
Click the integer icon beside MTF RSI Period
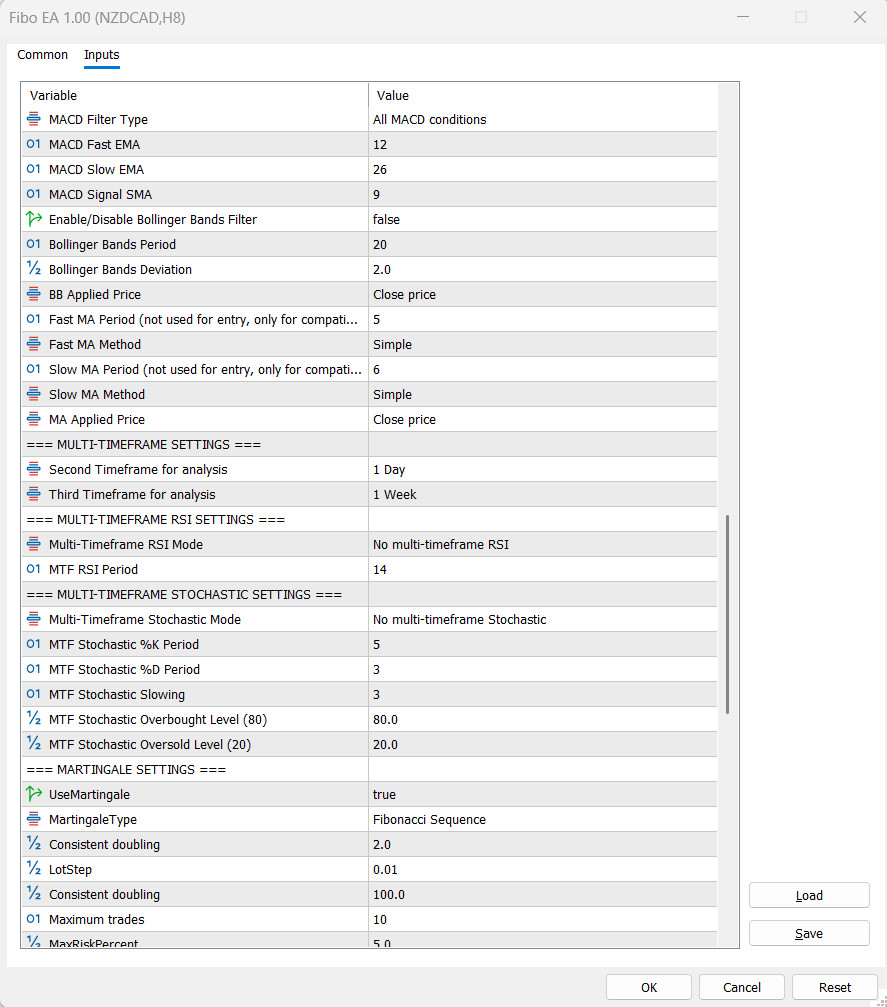pyautogui.click(x=33, y=569)
